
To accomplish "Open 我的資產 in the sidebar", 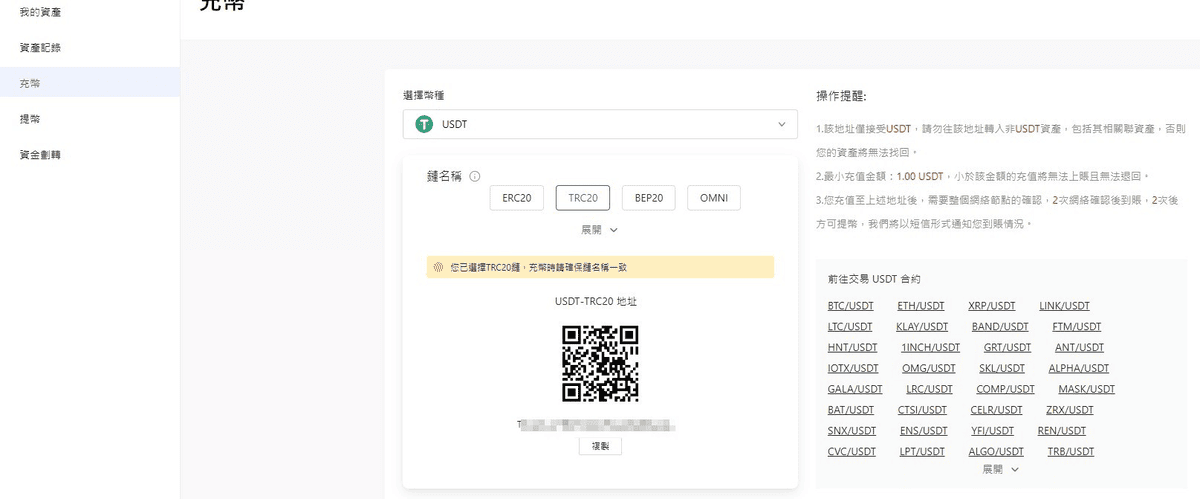I will coord(39,11).
